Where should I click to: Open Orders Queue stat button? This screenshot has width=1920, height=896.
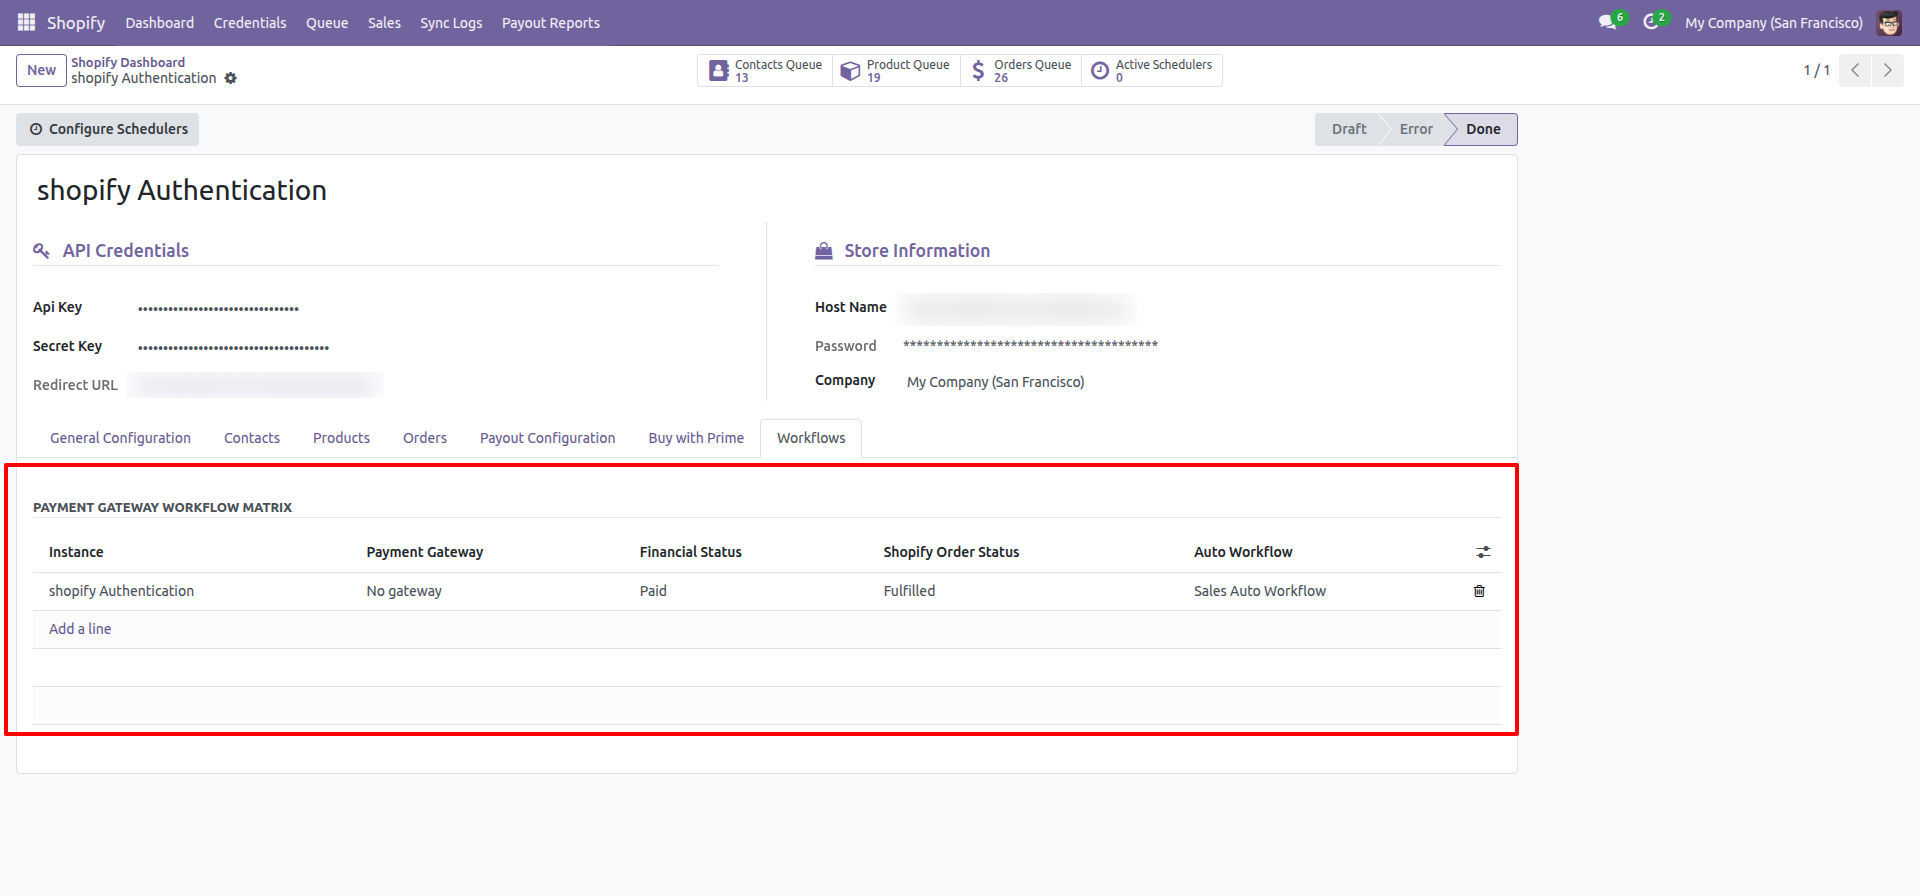coord(1021,70)
